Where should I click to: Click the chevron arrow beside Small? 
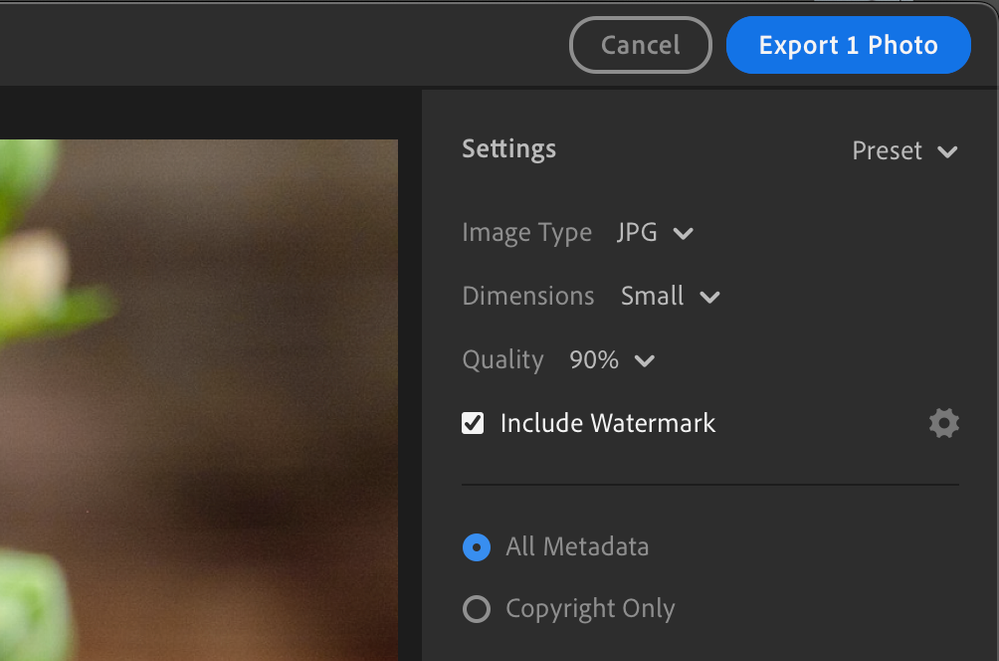coord(710,298)
